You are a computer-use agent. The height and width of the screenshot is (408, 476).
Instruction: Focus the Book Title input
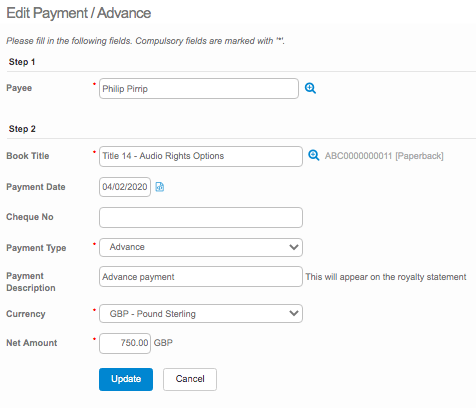(x=201, y=156)
